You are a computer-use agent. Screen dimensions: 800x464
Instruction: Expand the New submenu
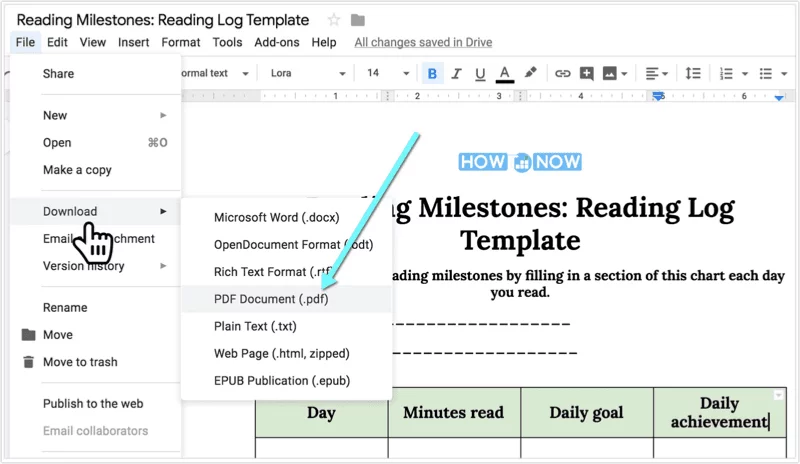pyautogui.click(x=96, y=115)
